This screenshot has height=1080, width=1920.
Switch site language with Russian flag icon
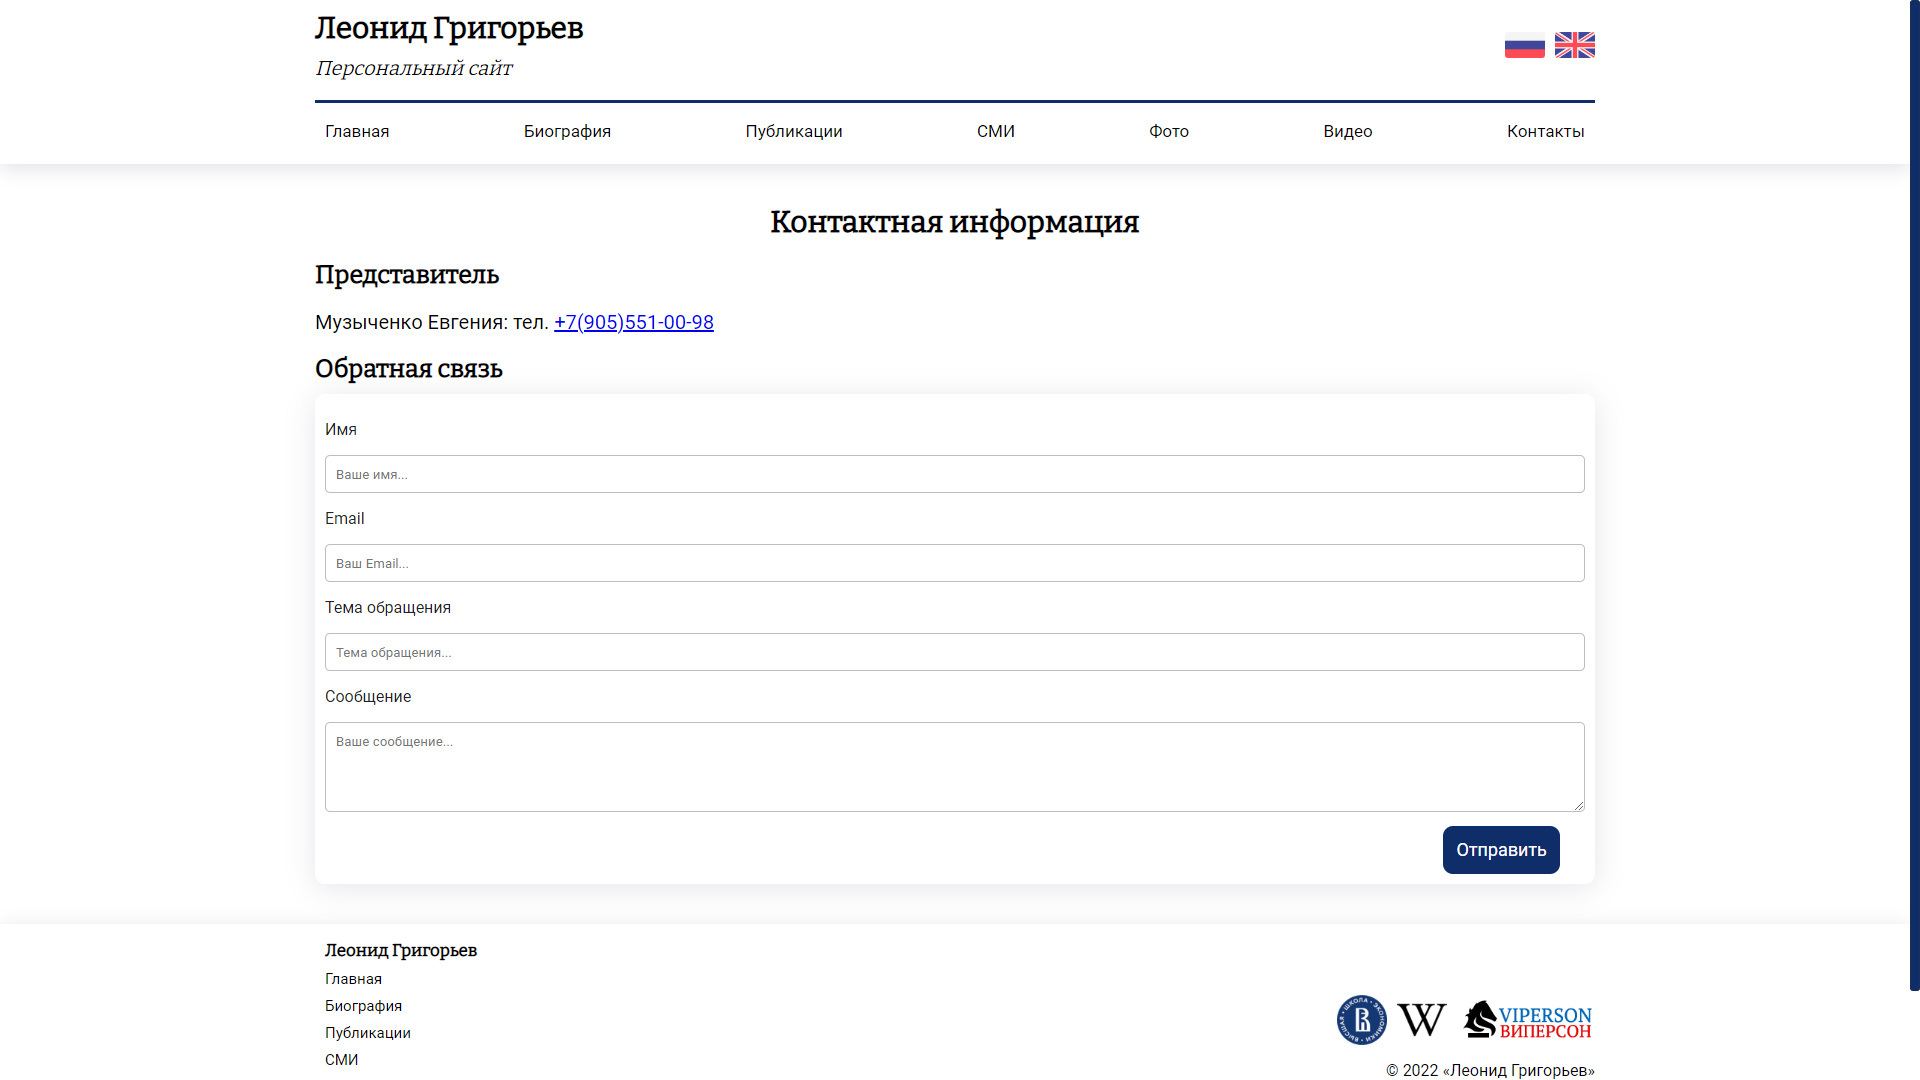[x=1524, y=45]
